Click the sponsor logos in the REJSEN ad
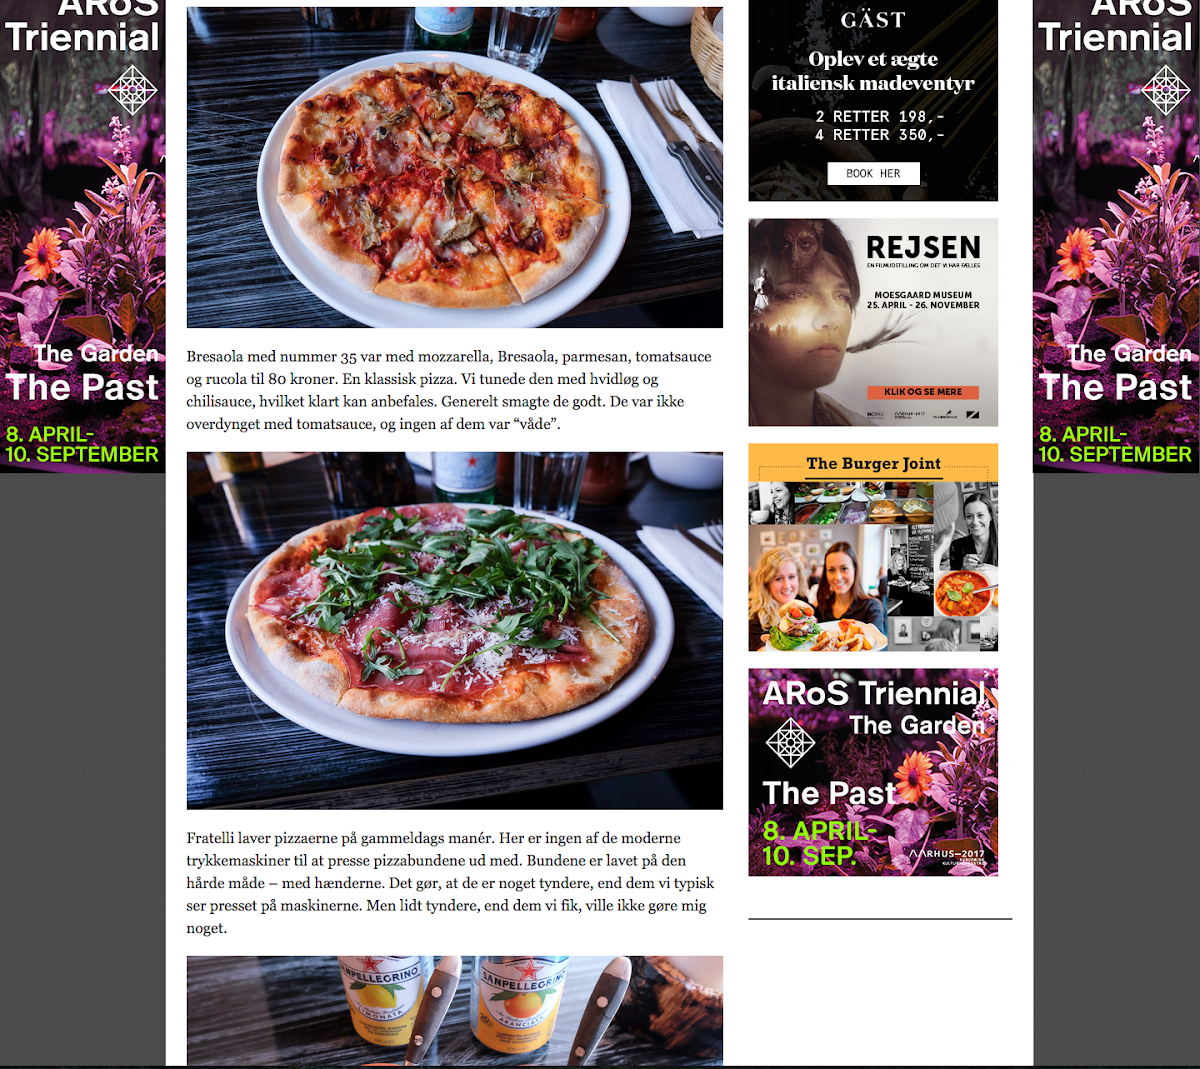The width and height of the screenshot is (1200, 1069). tap(923, 414)
